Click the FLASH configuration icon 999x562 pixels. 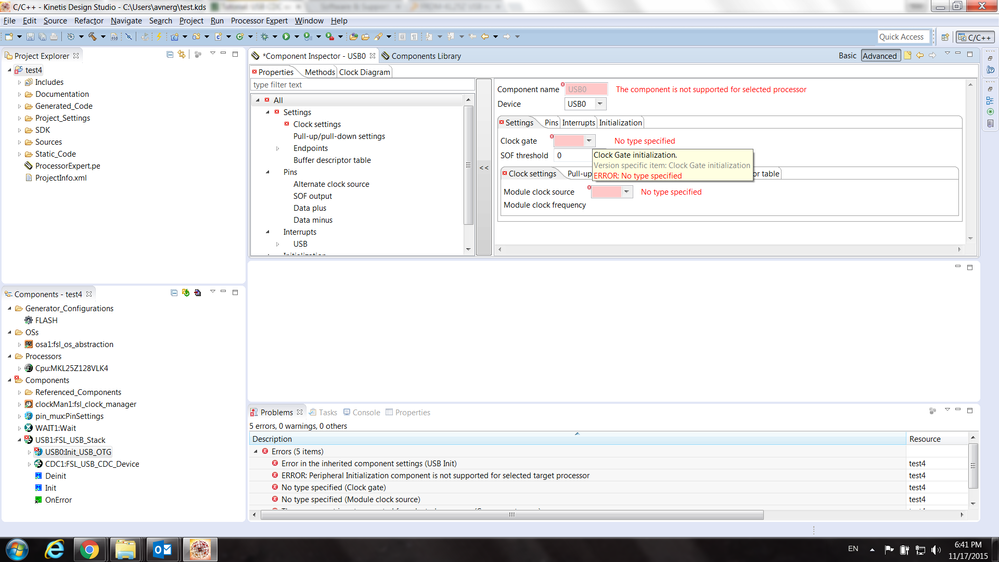pos(29,321)
